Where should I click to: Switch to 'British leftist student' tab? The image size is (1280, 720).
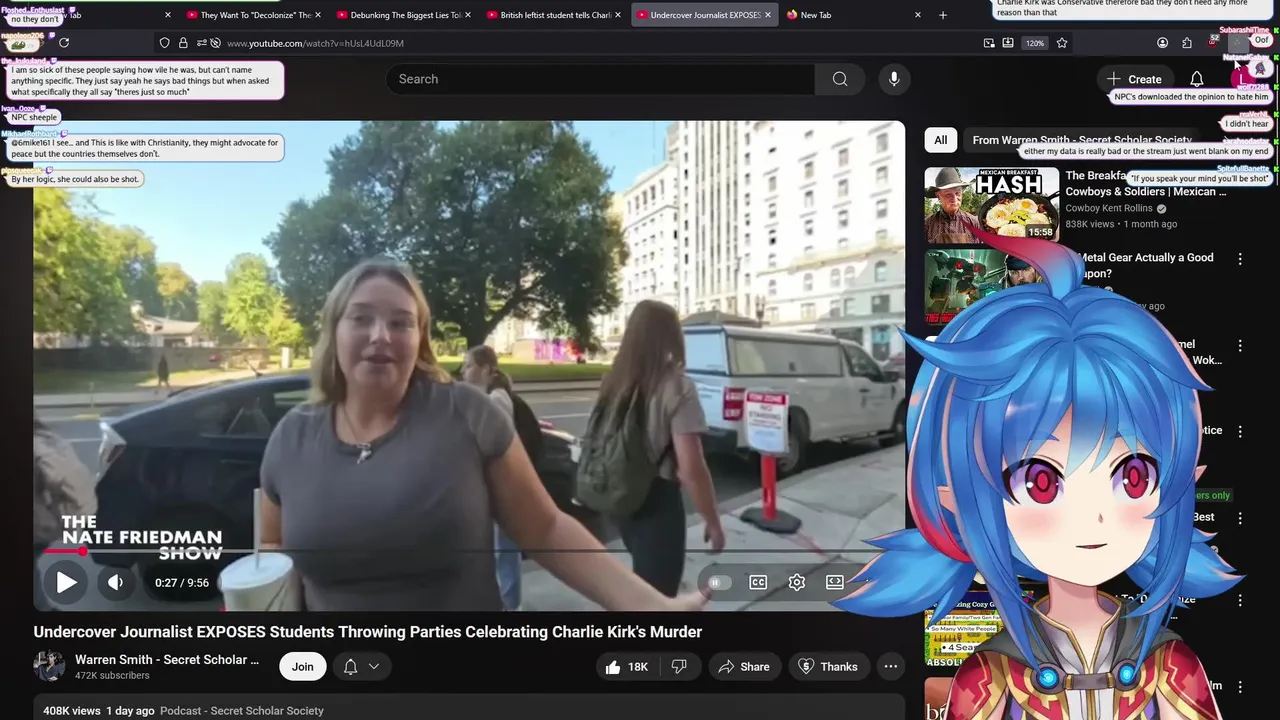[556, 15]
